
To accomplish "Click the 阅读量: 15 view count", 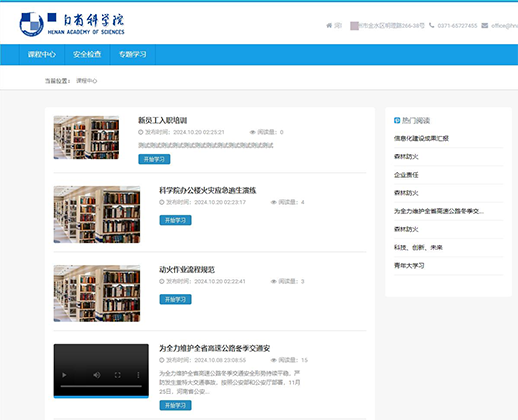I will [x=293, y=360].
